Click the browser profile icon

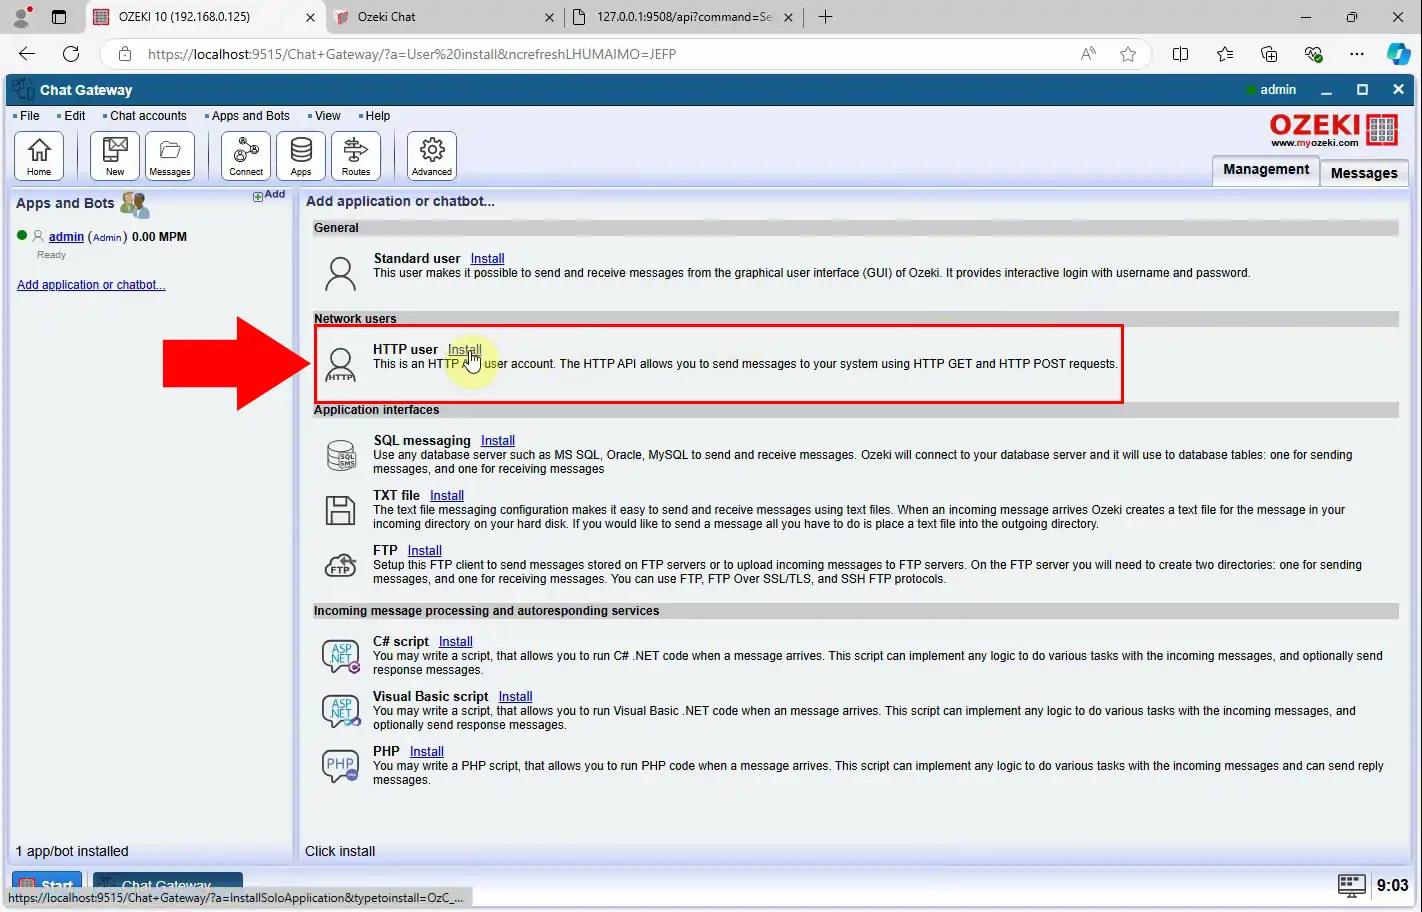click(x=21, y=17)
